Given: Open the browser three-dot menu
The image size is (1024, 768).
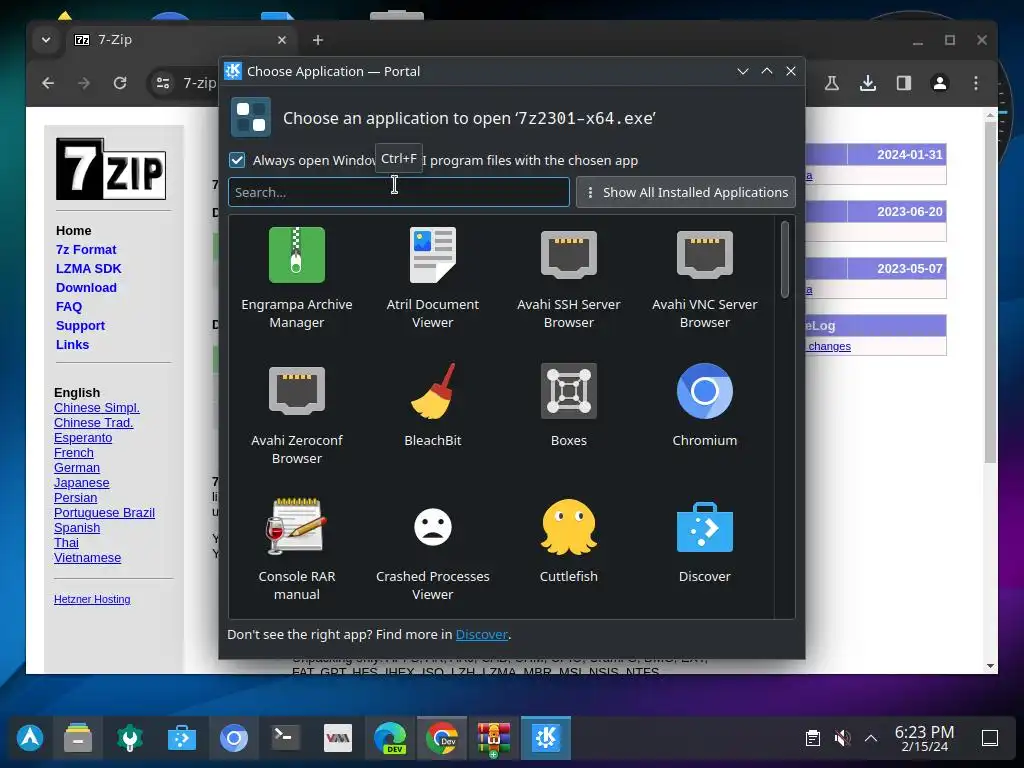Looking at the screenshot, I should click(976, 83).
